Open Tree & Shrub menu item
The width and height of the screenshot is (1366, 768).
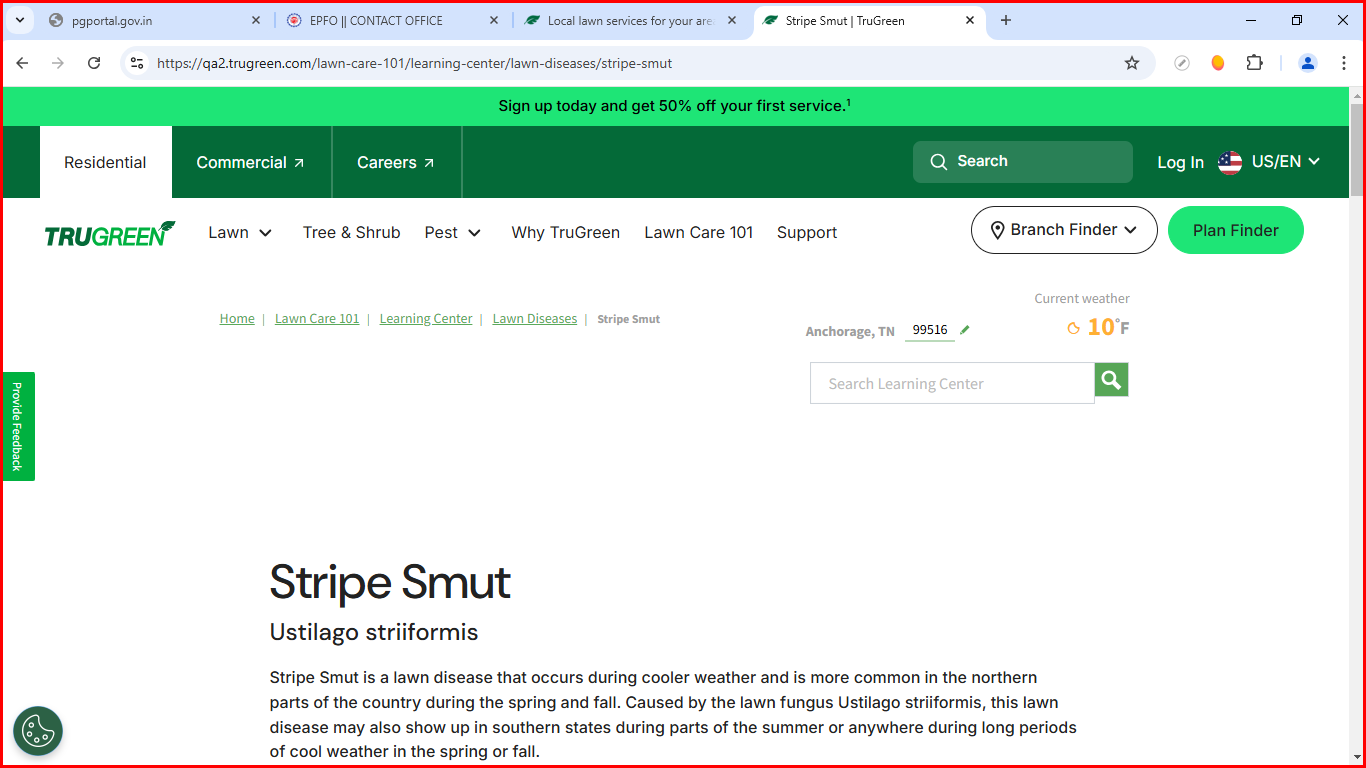coord(351,232)
